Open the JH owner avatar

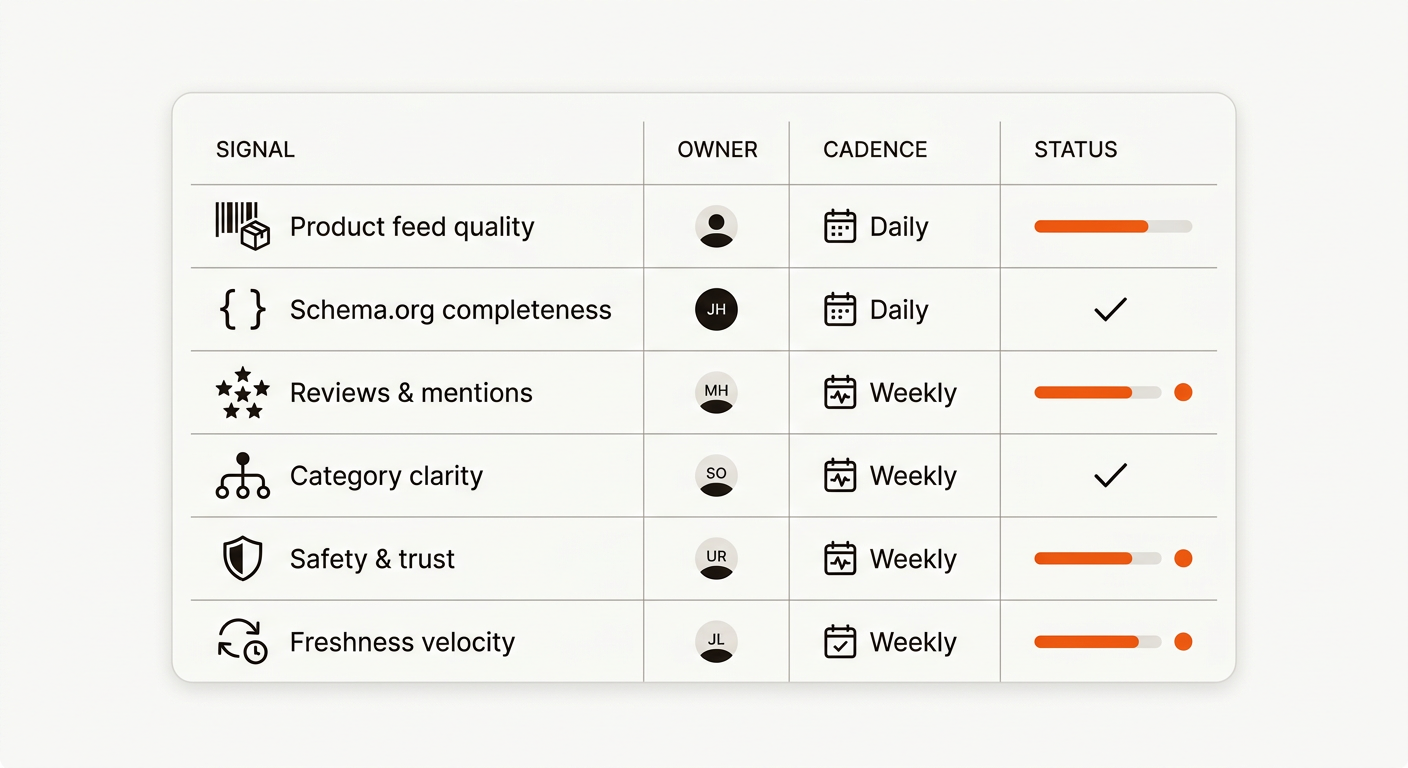716,310
